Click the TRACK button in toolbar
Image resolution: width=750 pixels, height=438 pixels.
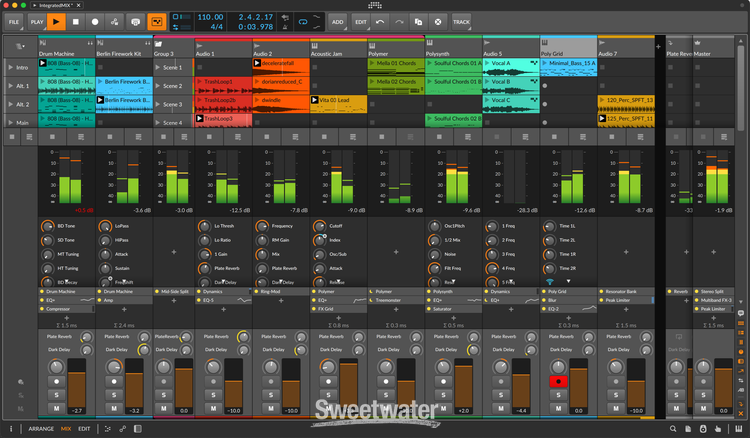461,21
